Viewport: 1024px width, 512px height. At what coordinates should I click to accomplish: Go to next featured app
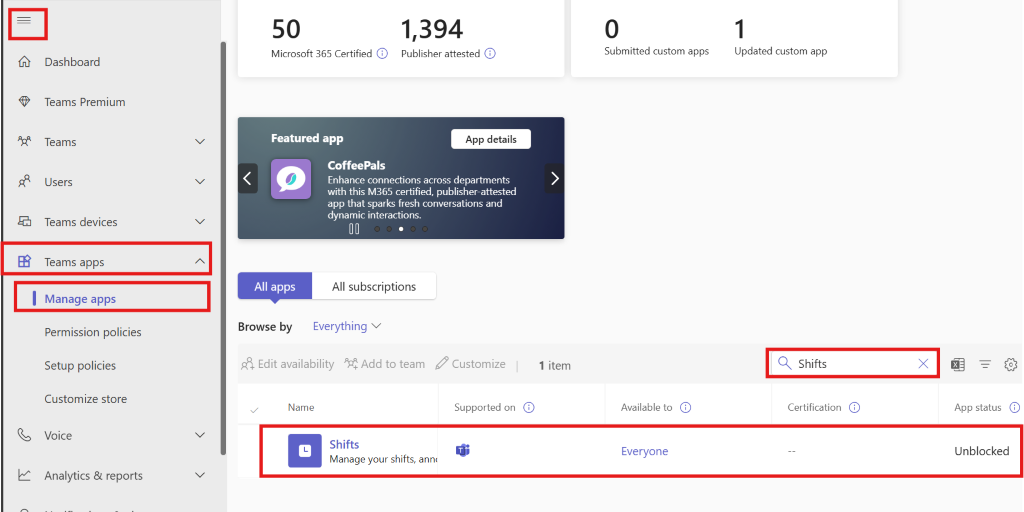554,178
